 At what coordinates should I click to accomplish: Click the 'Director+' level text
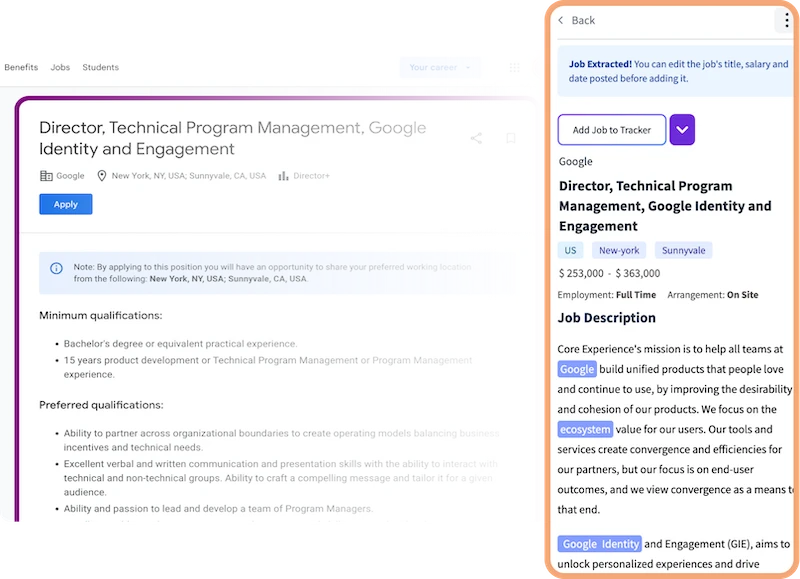coord(311,176)
